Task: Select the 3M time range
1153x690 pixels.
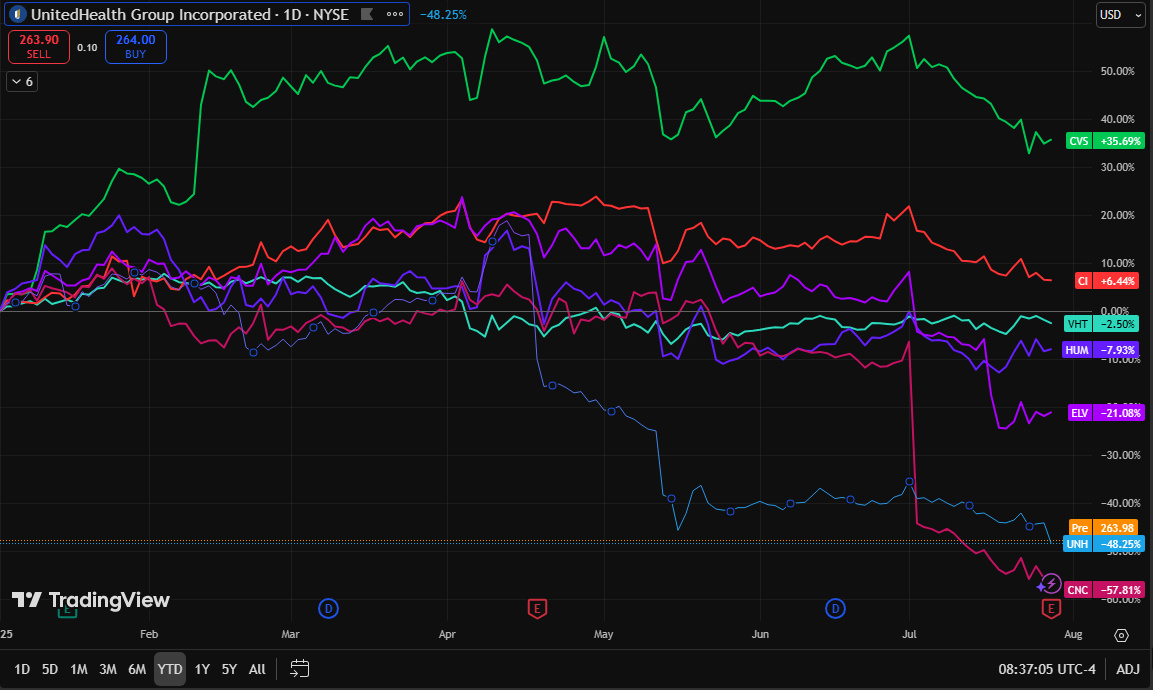Action: coord(108,669)
